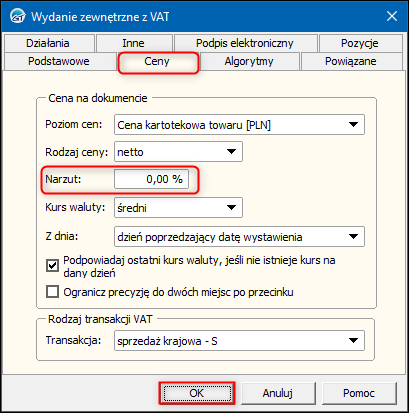Click the Anuluj button
Screen dimensions: 409x413
tap(278, 393)
